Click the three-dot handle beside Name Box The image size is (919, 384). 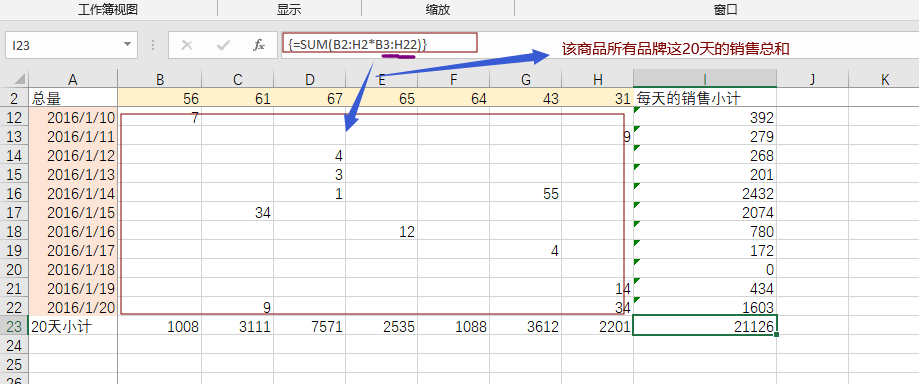point(153,45)
